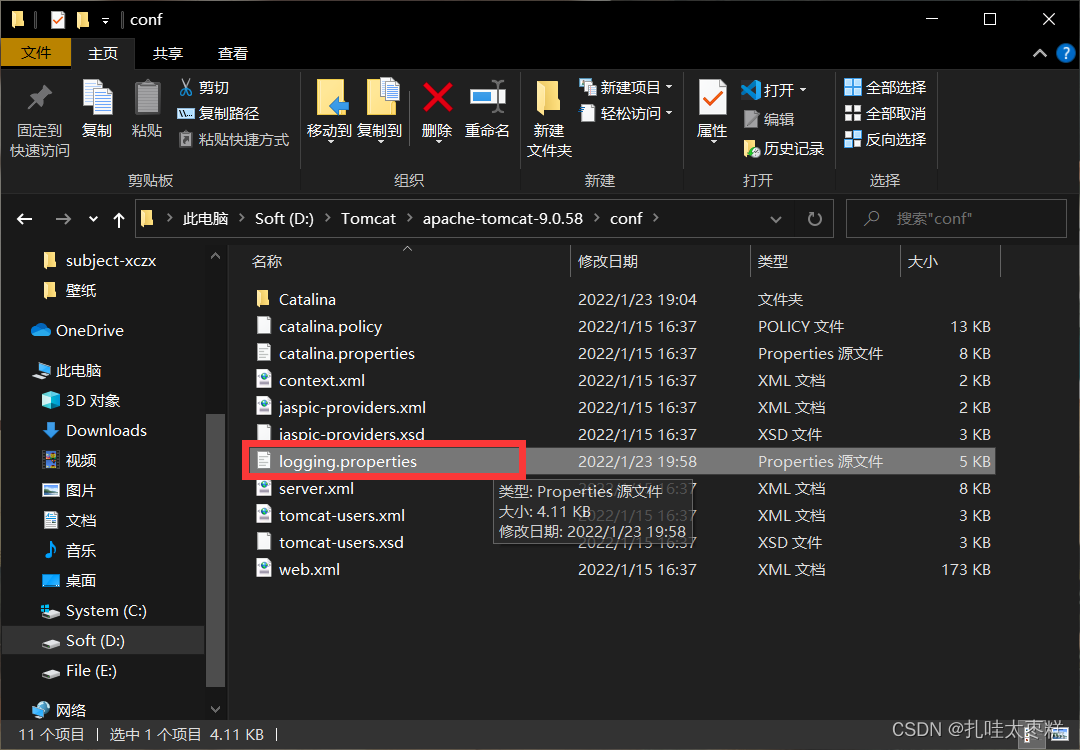Click Paste shortcut (粘贴快捷方式)

point(233,140)
